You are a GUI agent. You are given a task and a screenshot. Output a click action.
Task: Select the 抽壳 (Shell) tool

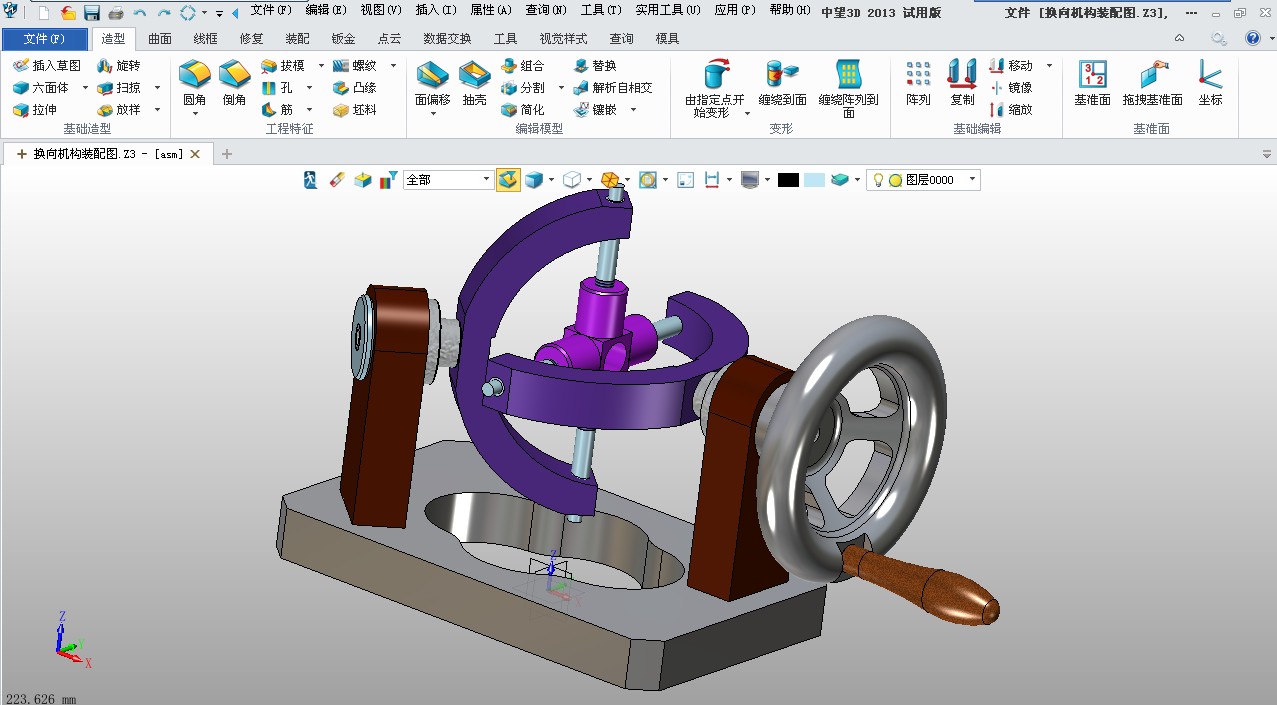coord(475,83)
